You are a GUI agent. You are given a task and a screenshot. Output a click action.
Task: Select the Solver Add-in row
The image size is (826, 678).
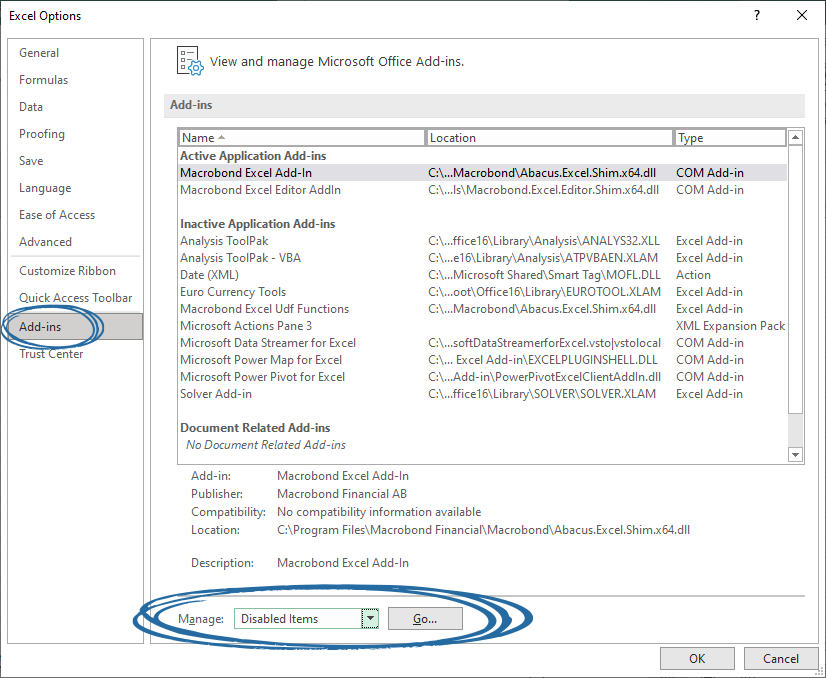(x=483, y=394)
